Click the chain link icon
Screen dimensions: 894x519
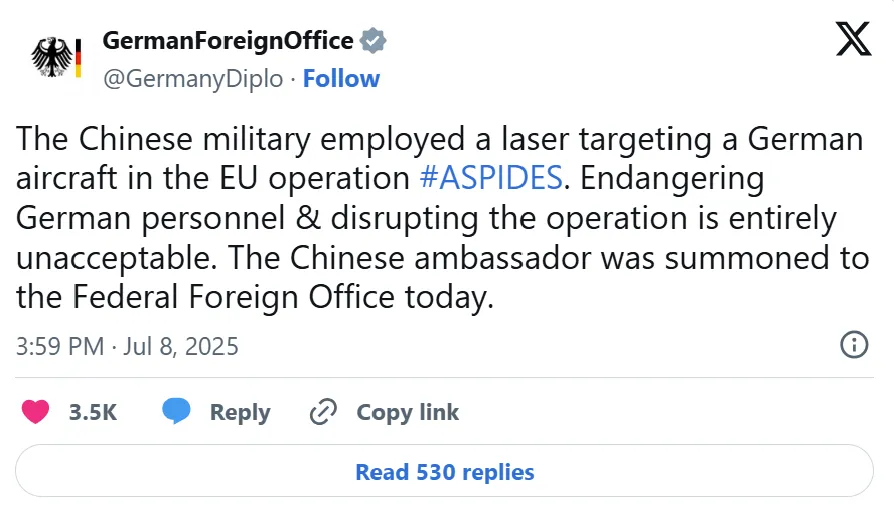(323, 412)
